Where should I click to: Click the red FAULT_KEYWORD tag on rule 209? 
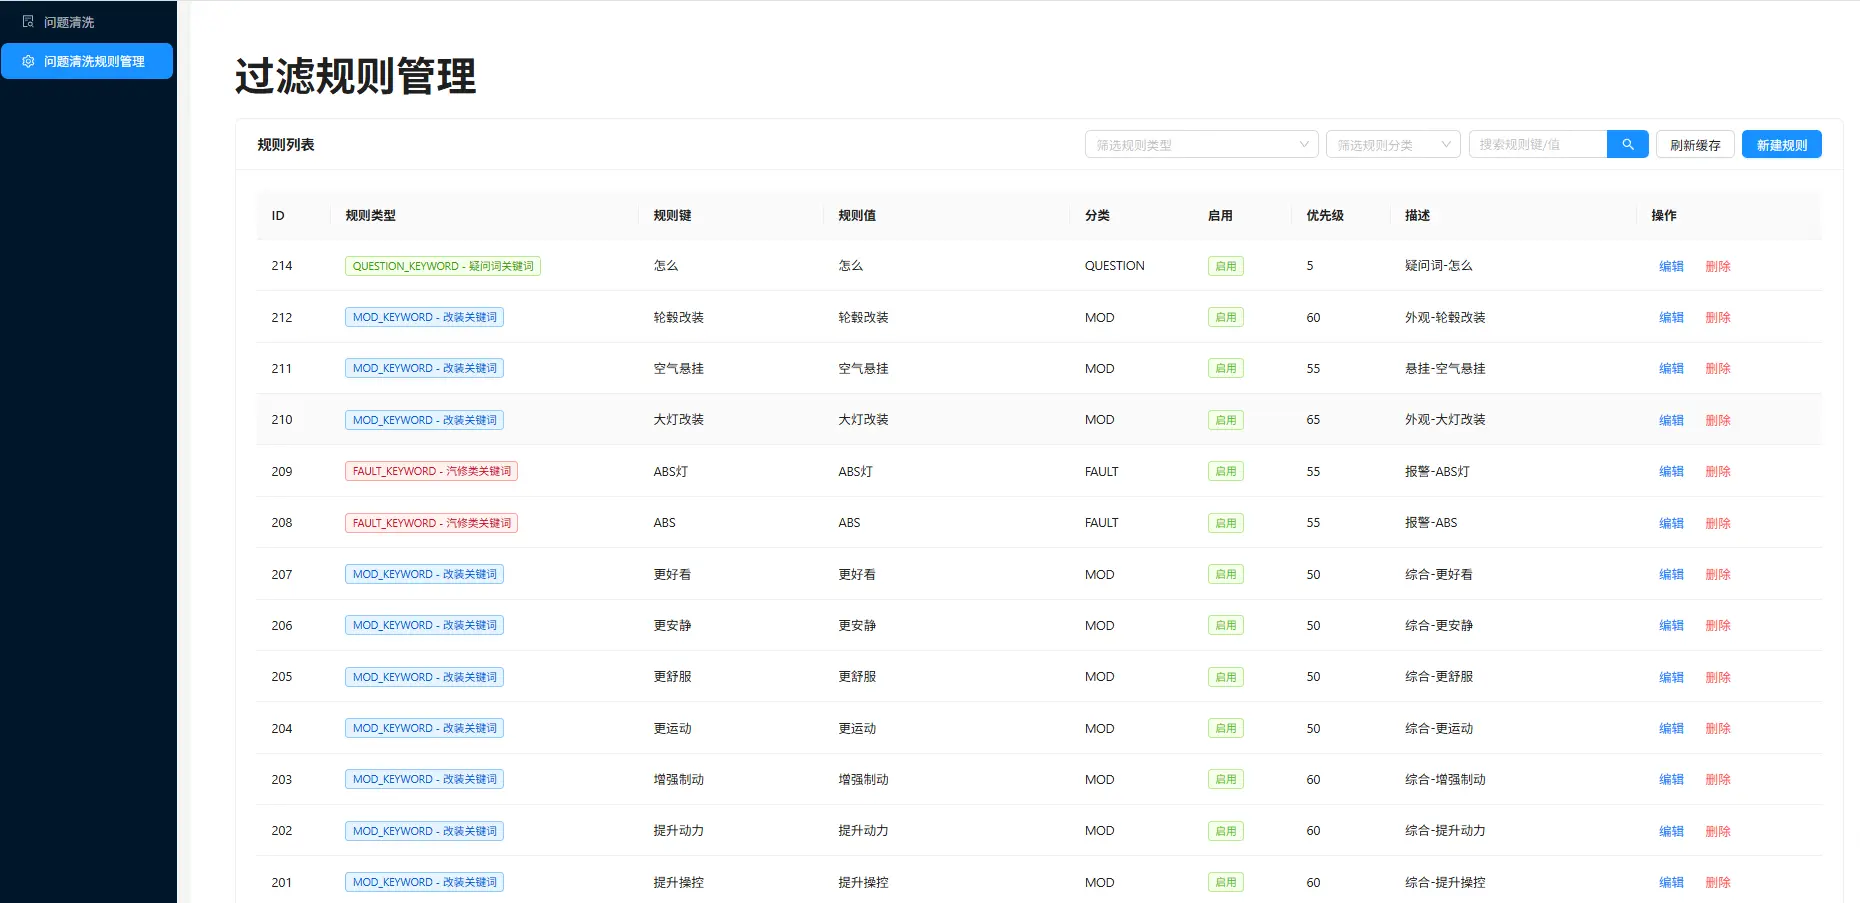click(431, 471)
